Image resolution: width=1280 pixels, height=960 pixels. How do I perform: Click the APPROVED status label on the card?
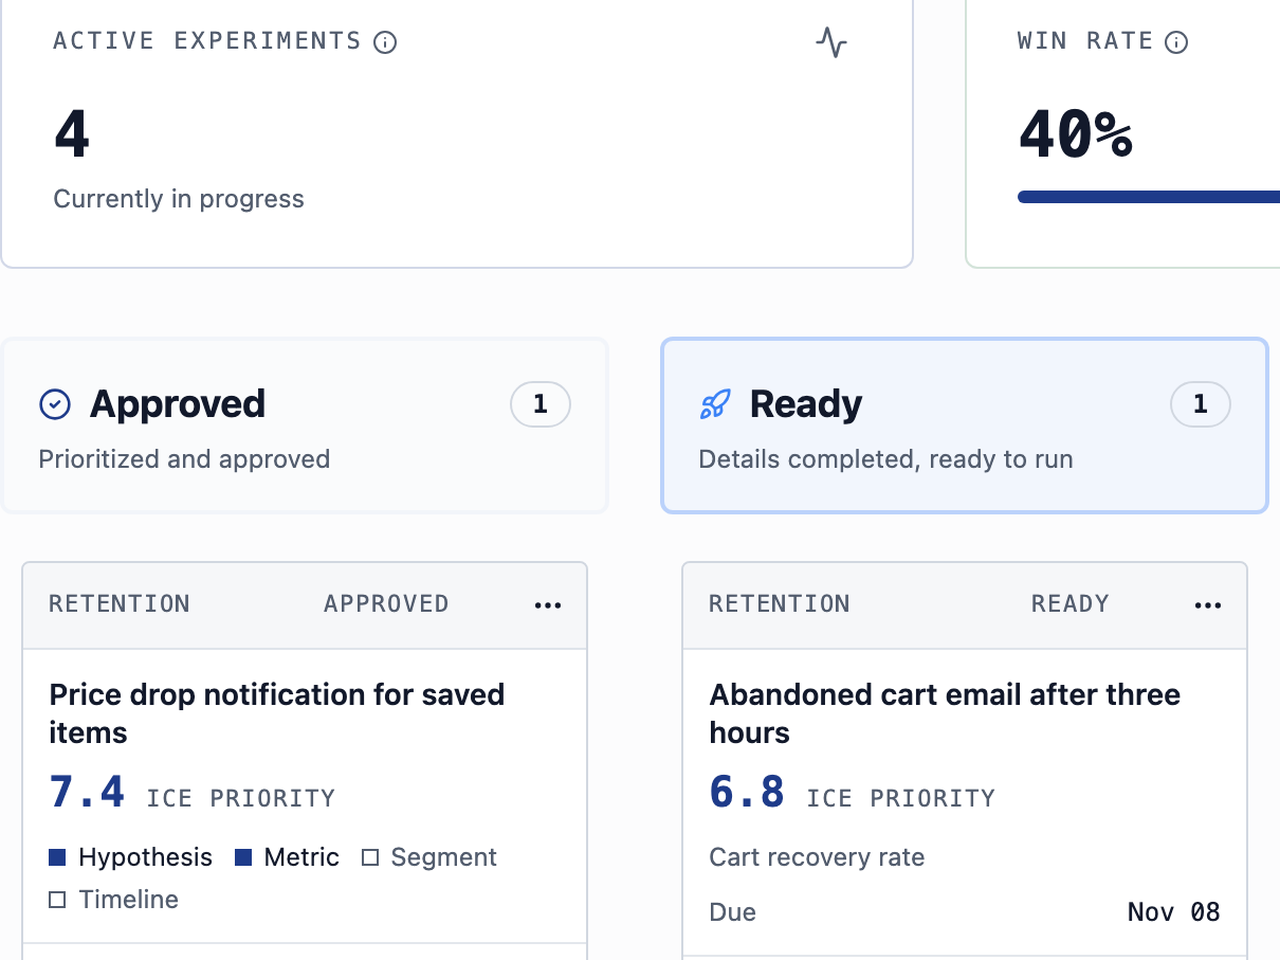(x=386, y=604)
